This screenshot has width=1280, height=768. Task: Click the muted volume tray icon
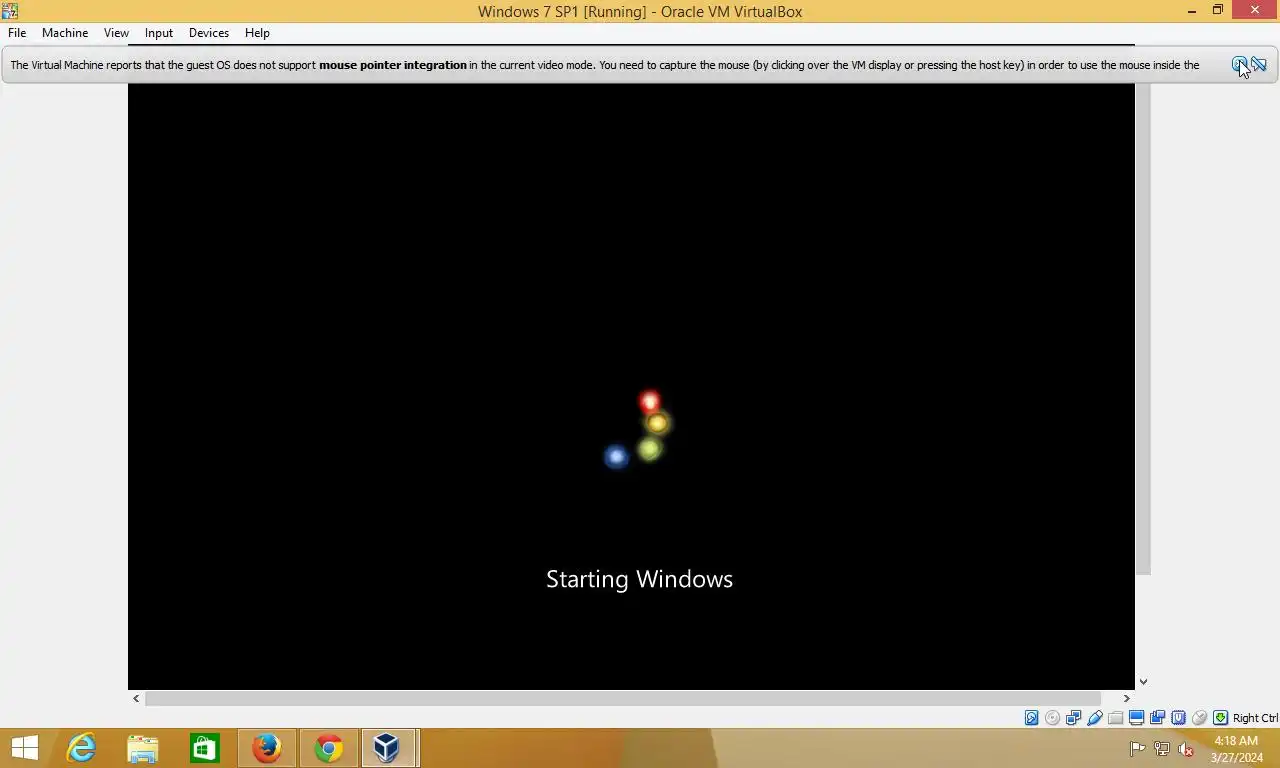tap(1186, 749)
